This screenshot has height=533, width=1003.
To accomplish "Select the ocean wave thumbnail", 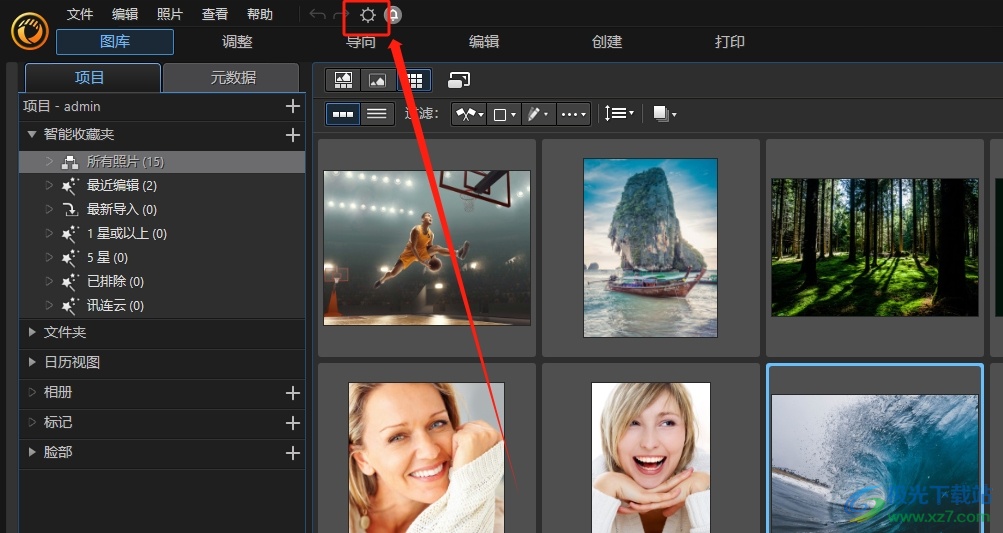I will [874, 463].
